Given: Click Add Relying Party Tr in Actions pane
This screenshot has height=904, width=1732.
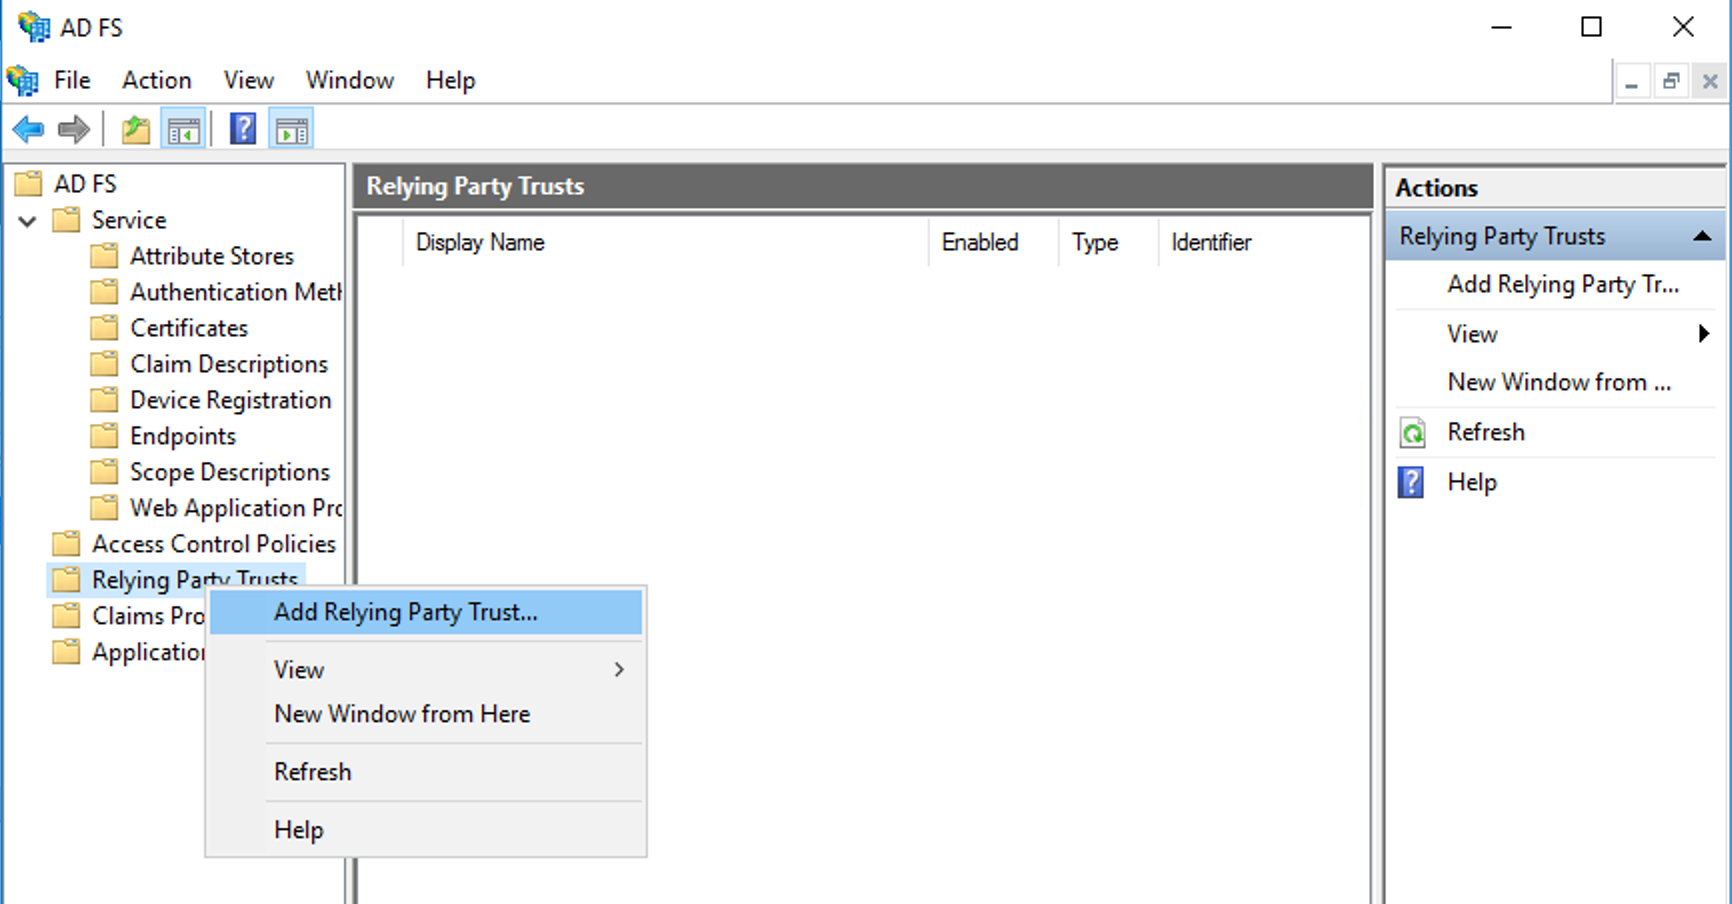Looking at the screenshot, I should pos(1563,284).
